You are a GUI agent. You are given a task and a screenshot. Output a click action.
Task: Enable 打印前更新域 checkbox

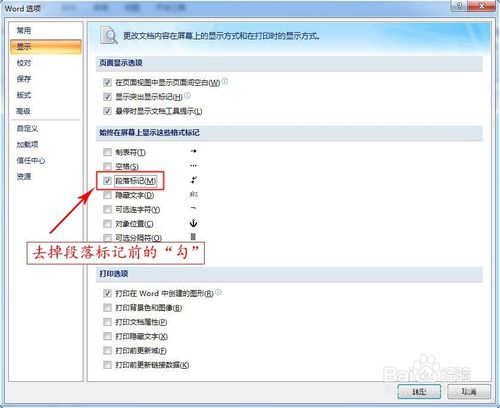[107, 351]
